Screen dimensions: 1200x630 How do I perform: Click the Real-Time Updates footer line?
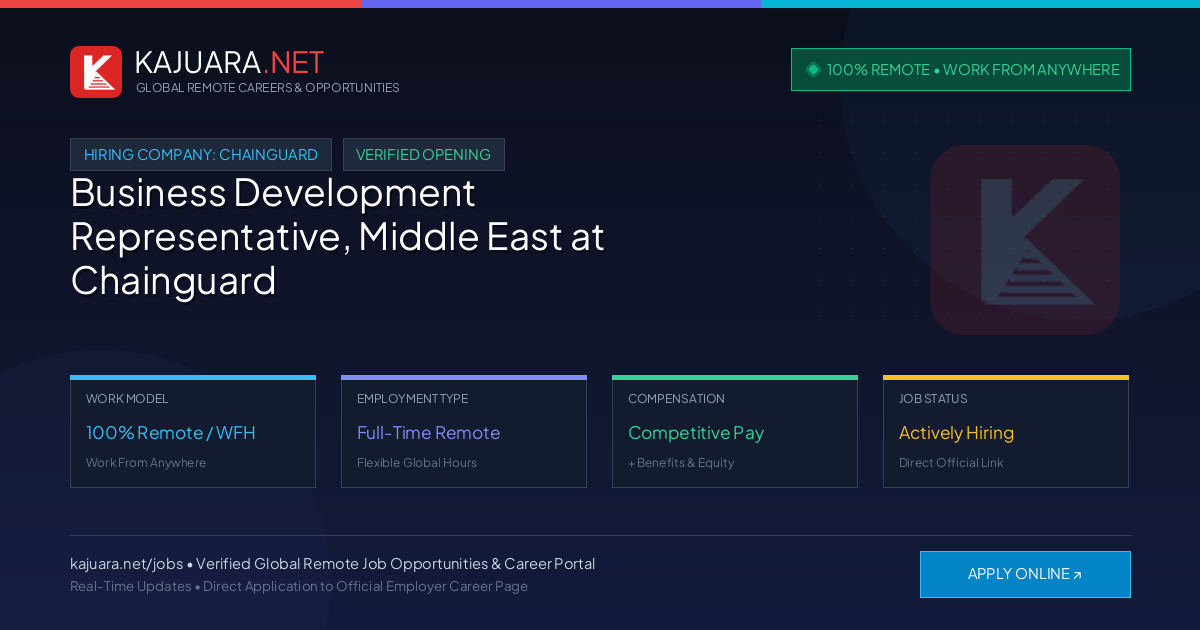(299, 586)
